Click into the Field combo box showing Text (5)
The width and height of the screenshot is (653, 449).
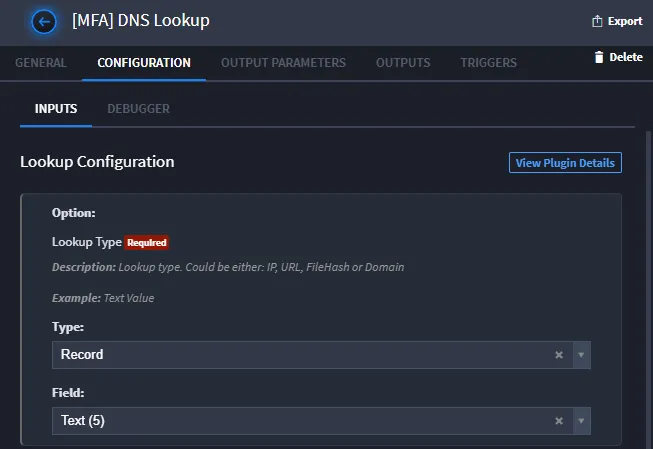321,421
